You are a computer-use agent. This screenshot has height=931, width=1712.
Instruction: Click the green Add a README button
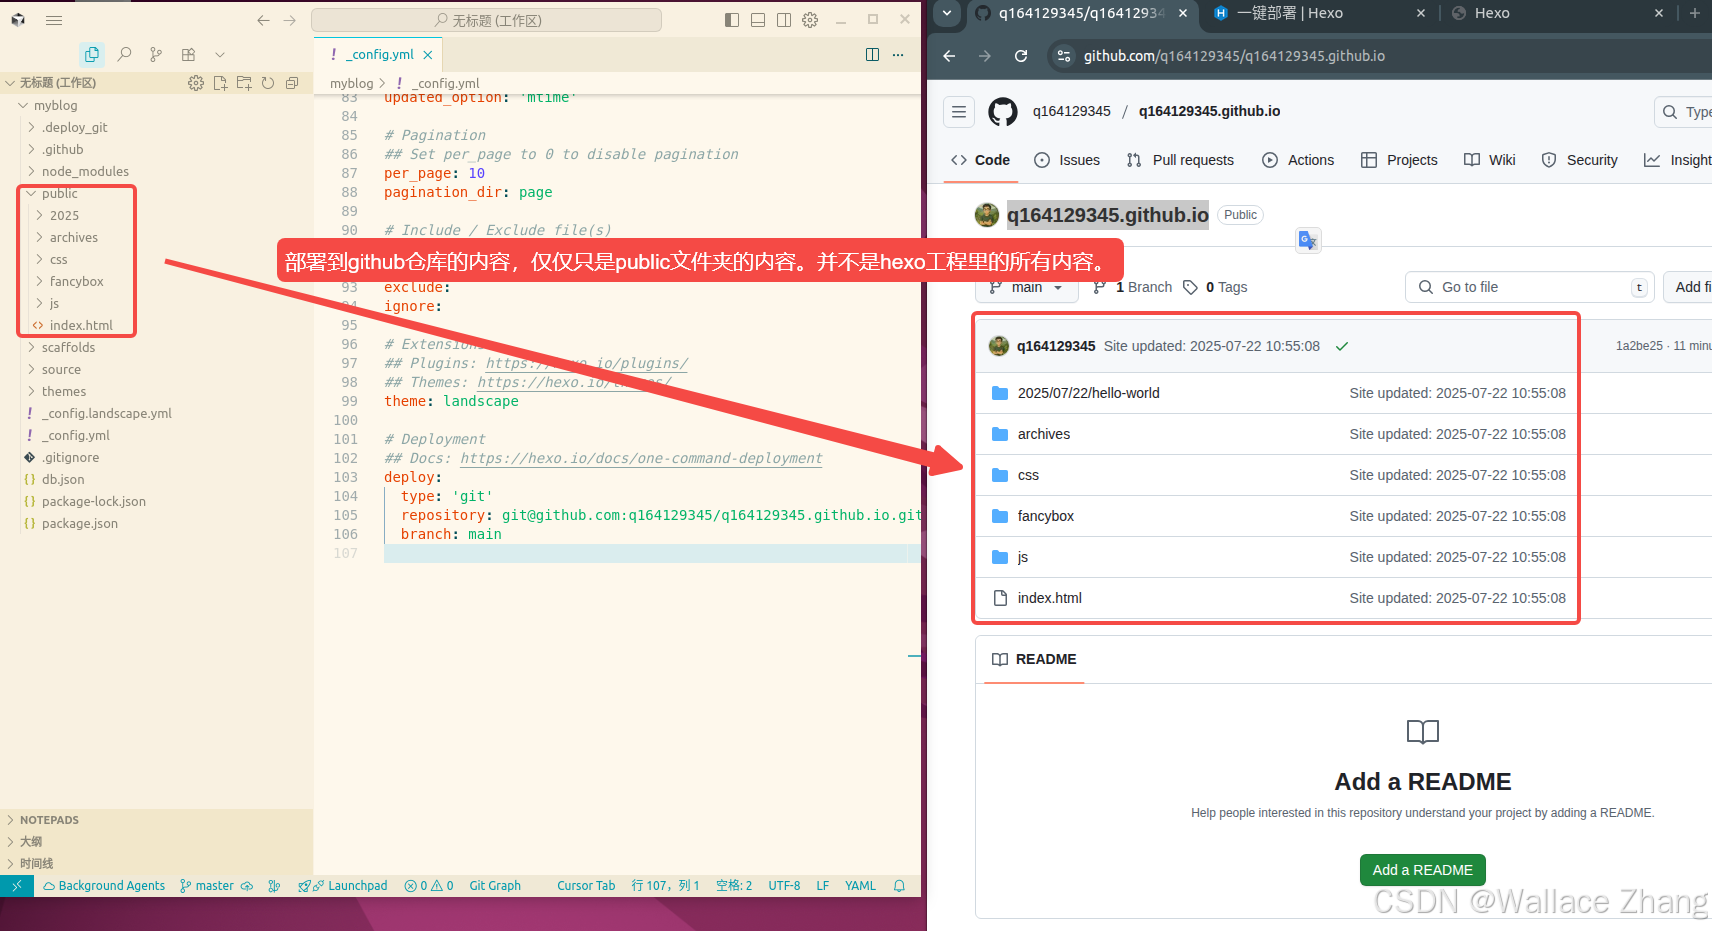1422,870
